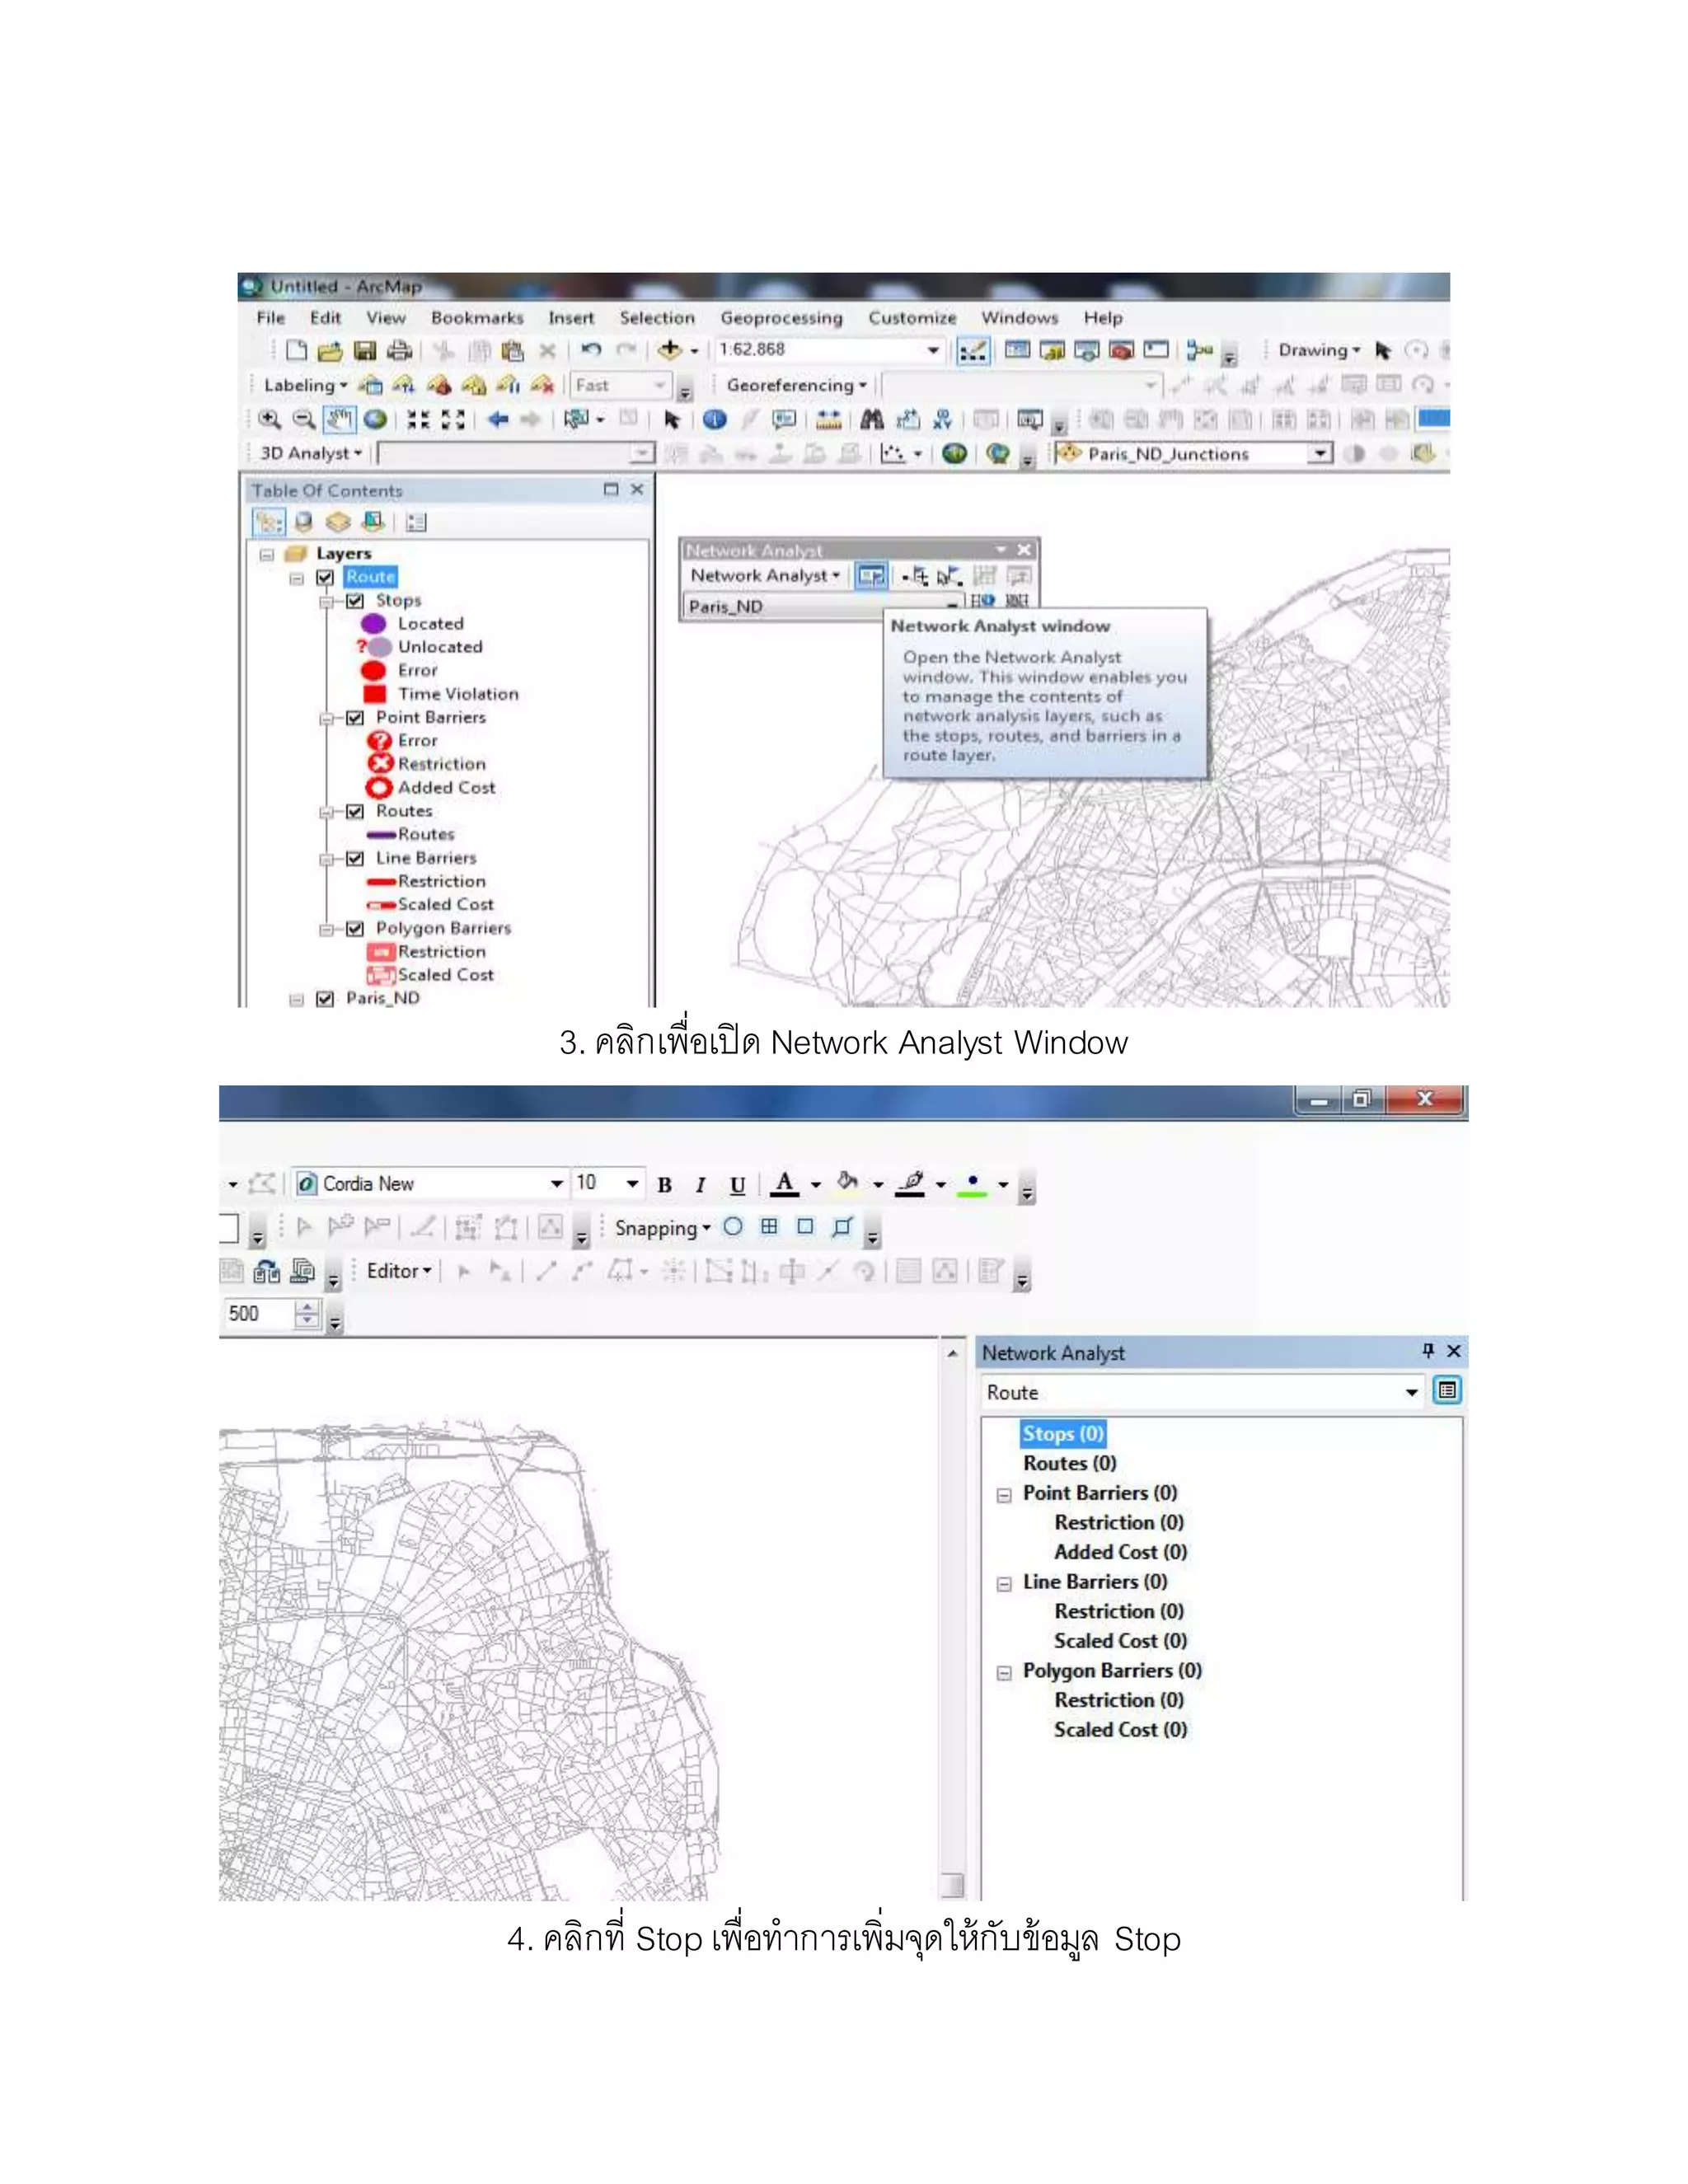The height and width of the screenshot is (2184, 1688).
Task: Select the Add Data yellow plus icon
Action: pos(670,350)
